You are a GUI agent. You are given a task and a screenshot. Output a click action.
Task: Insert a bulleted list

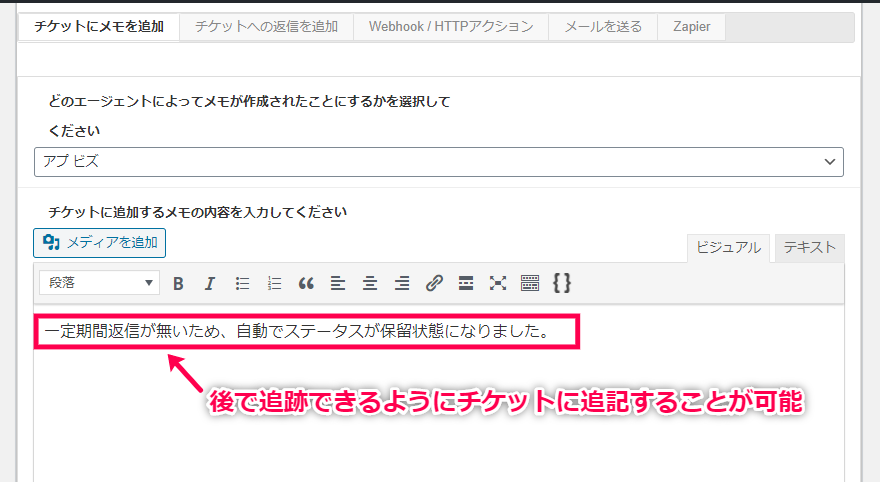[242, 283]
